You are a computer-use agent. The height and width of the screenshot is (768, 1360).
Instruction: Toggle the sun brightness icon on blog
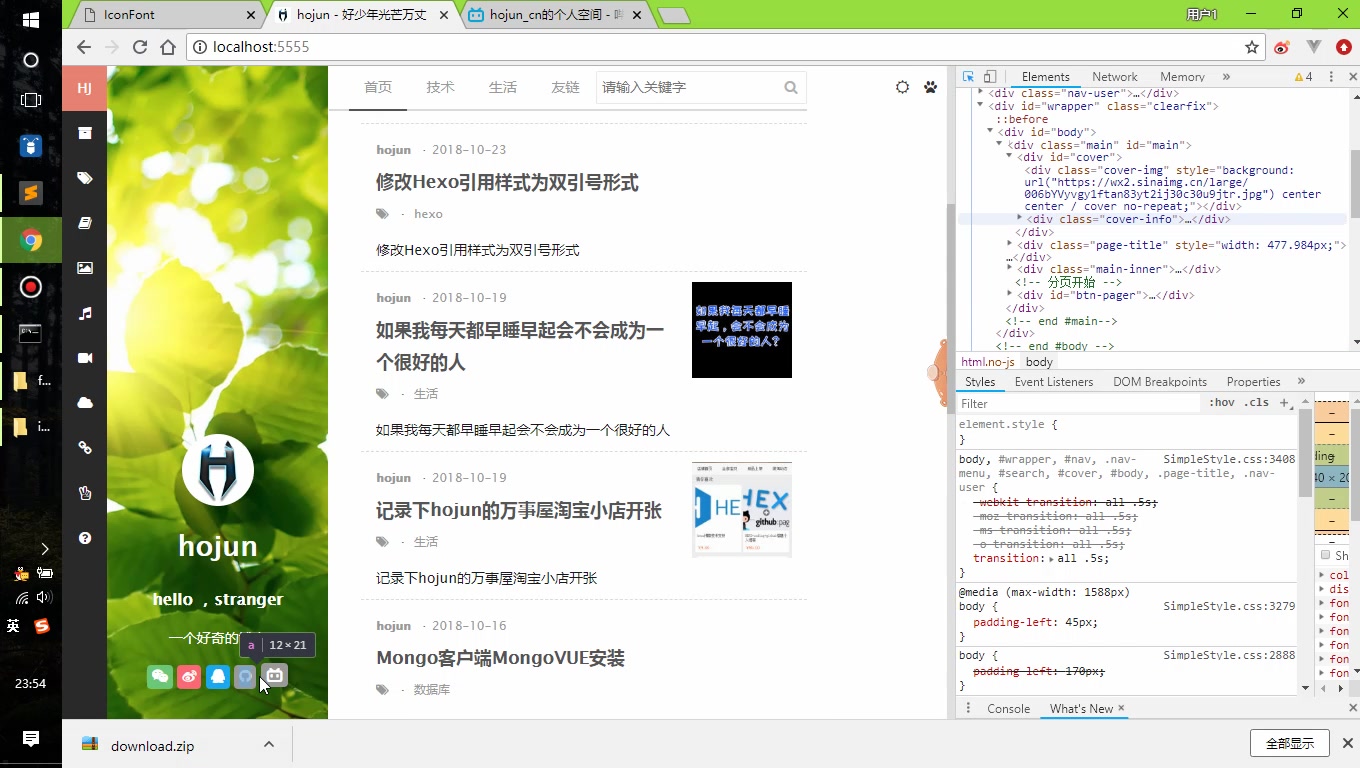902,87
